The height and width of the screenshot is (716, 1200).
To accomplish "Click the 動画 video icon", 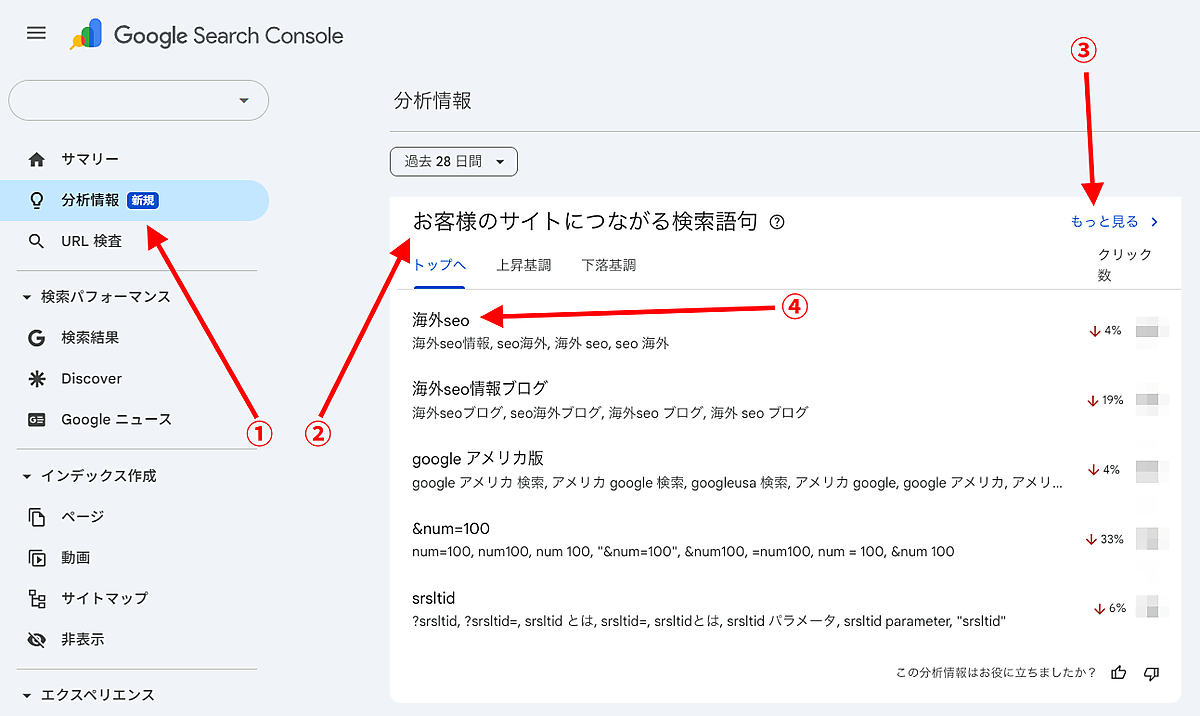I will 37,558.
